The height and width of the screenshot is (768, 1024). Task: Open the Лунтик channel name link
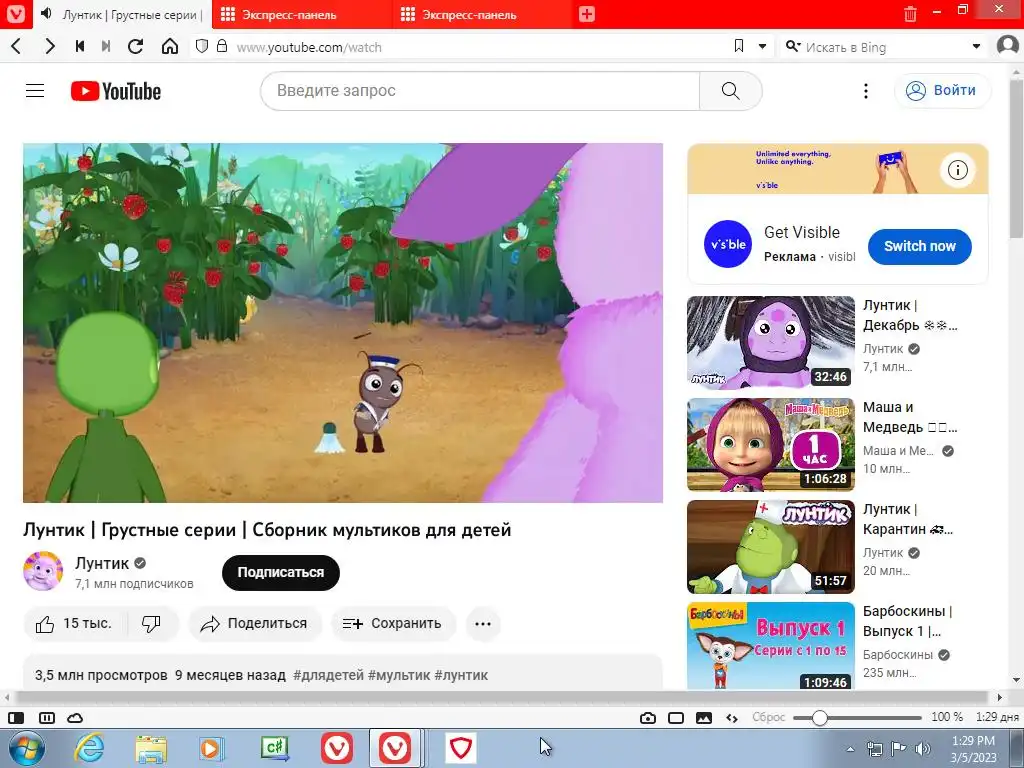coord(102,563)
